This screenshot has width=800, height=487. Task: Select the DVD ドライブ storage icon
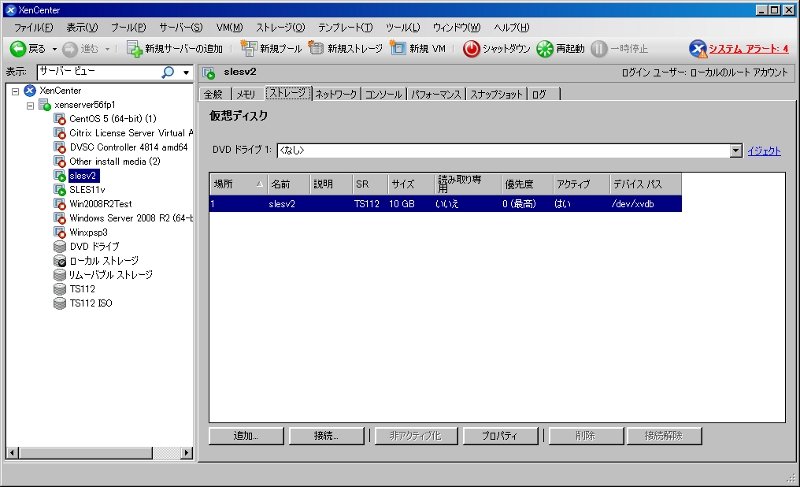[x=60, y=247]
